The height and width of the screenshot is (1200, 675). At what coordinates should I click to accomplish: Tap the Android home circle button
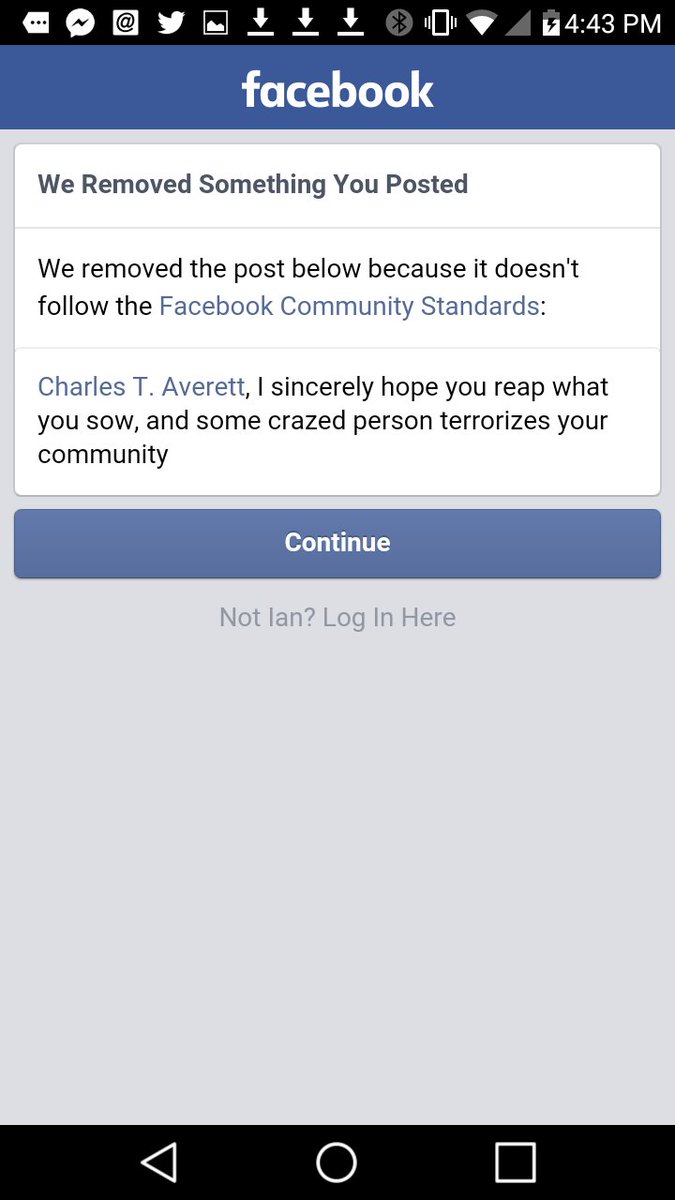(337, 1162)
